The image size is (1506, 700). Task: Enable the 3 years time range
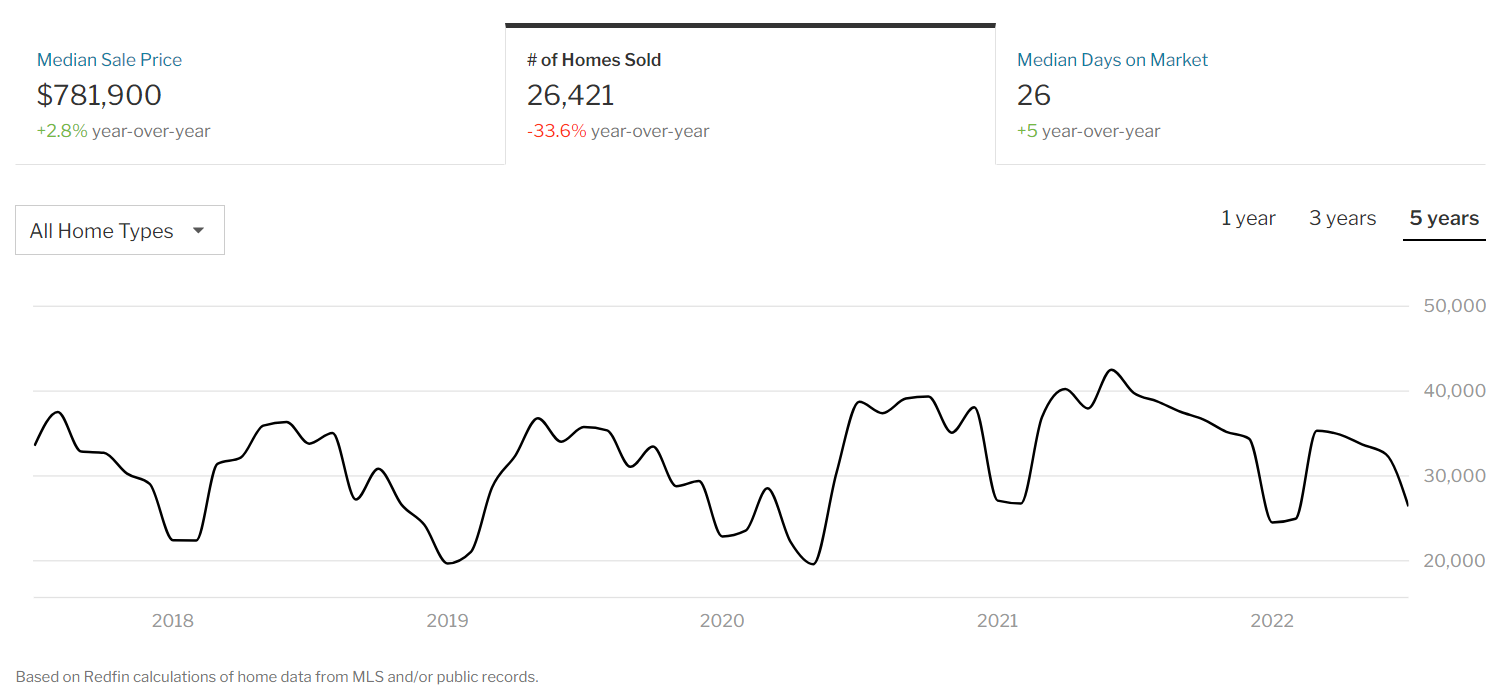click(x=1341, y=218)
